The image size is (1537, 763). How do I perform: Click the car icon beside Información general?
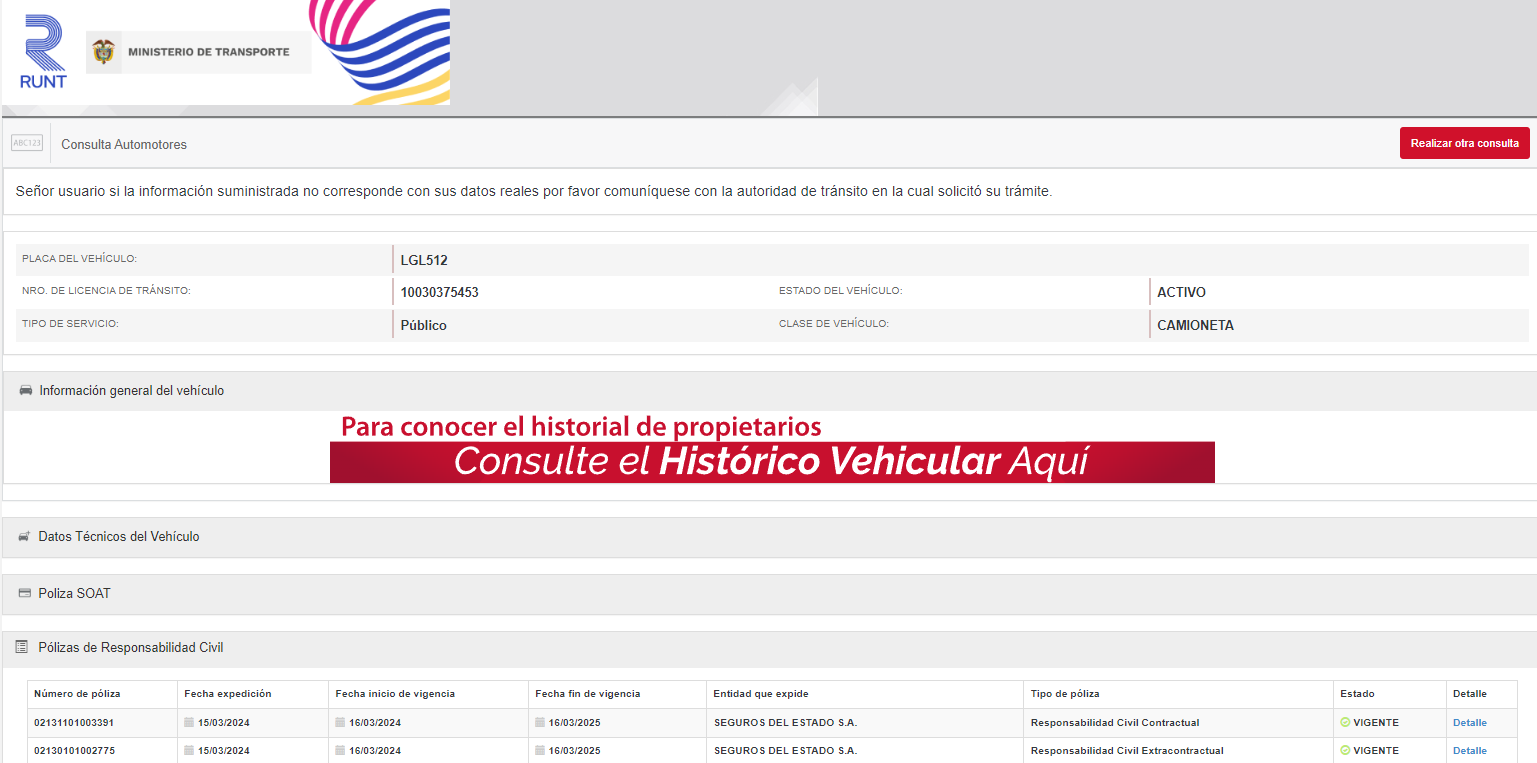click(x=26, y=390)
